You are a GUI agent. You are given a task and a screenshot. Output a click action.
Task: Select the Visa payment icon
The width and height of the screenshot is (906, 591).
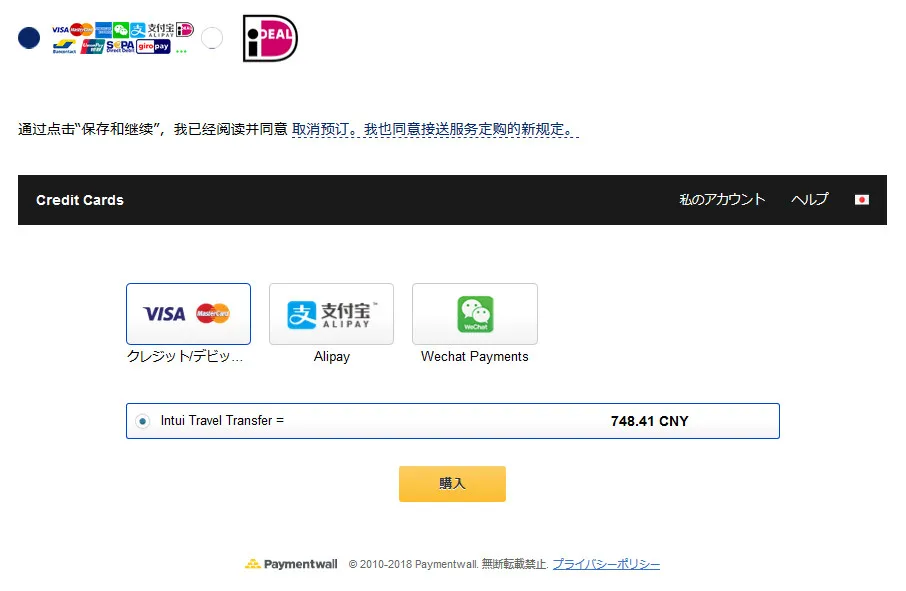point(60,29)
